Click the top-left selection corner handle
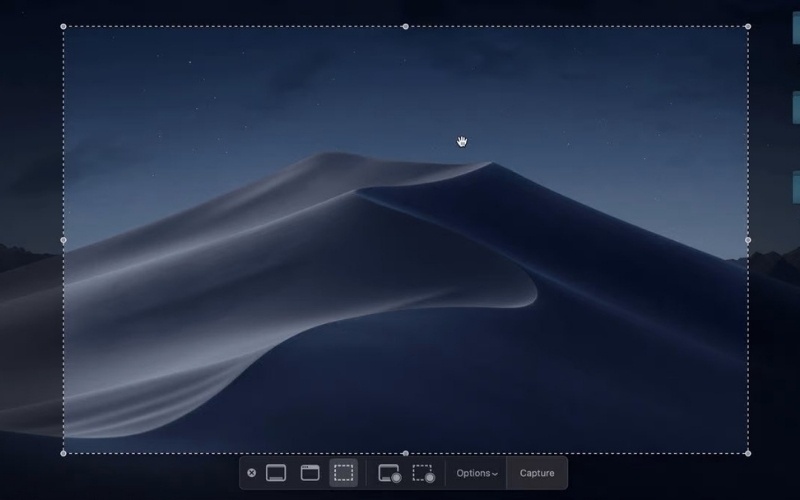 coord(64,27)
